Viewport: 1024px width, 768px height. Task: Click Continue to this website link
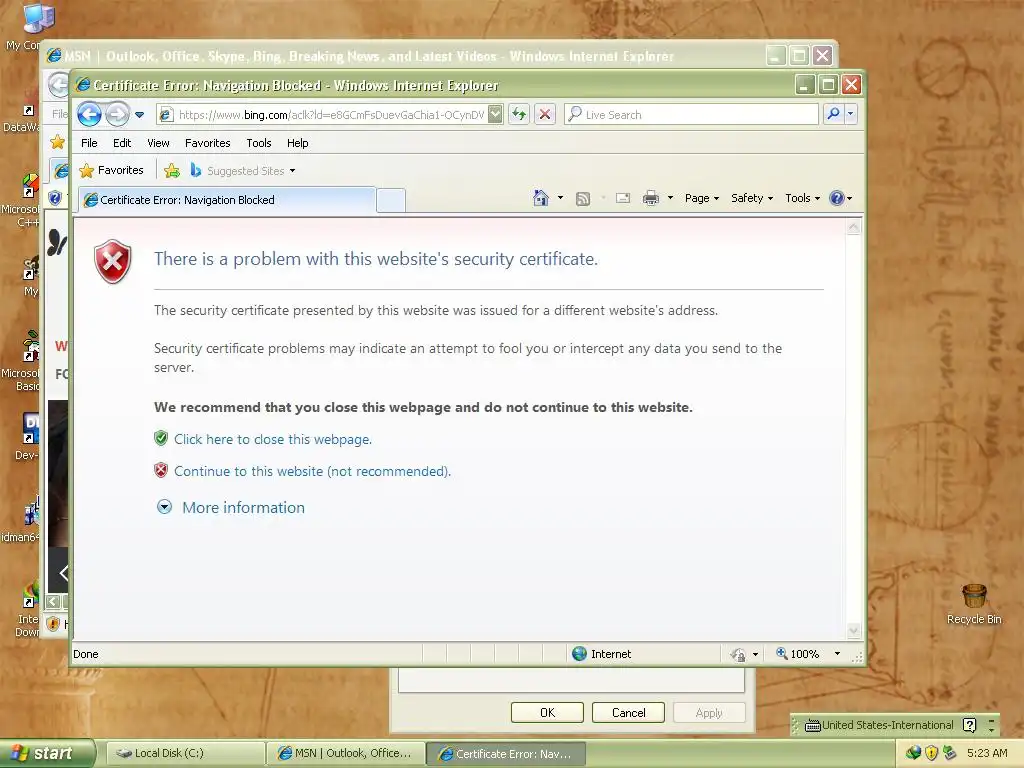click(x=312, y=472)
